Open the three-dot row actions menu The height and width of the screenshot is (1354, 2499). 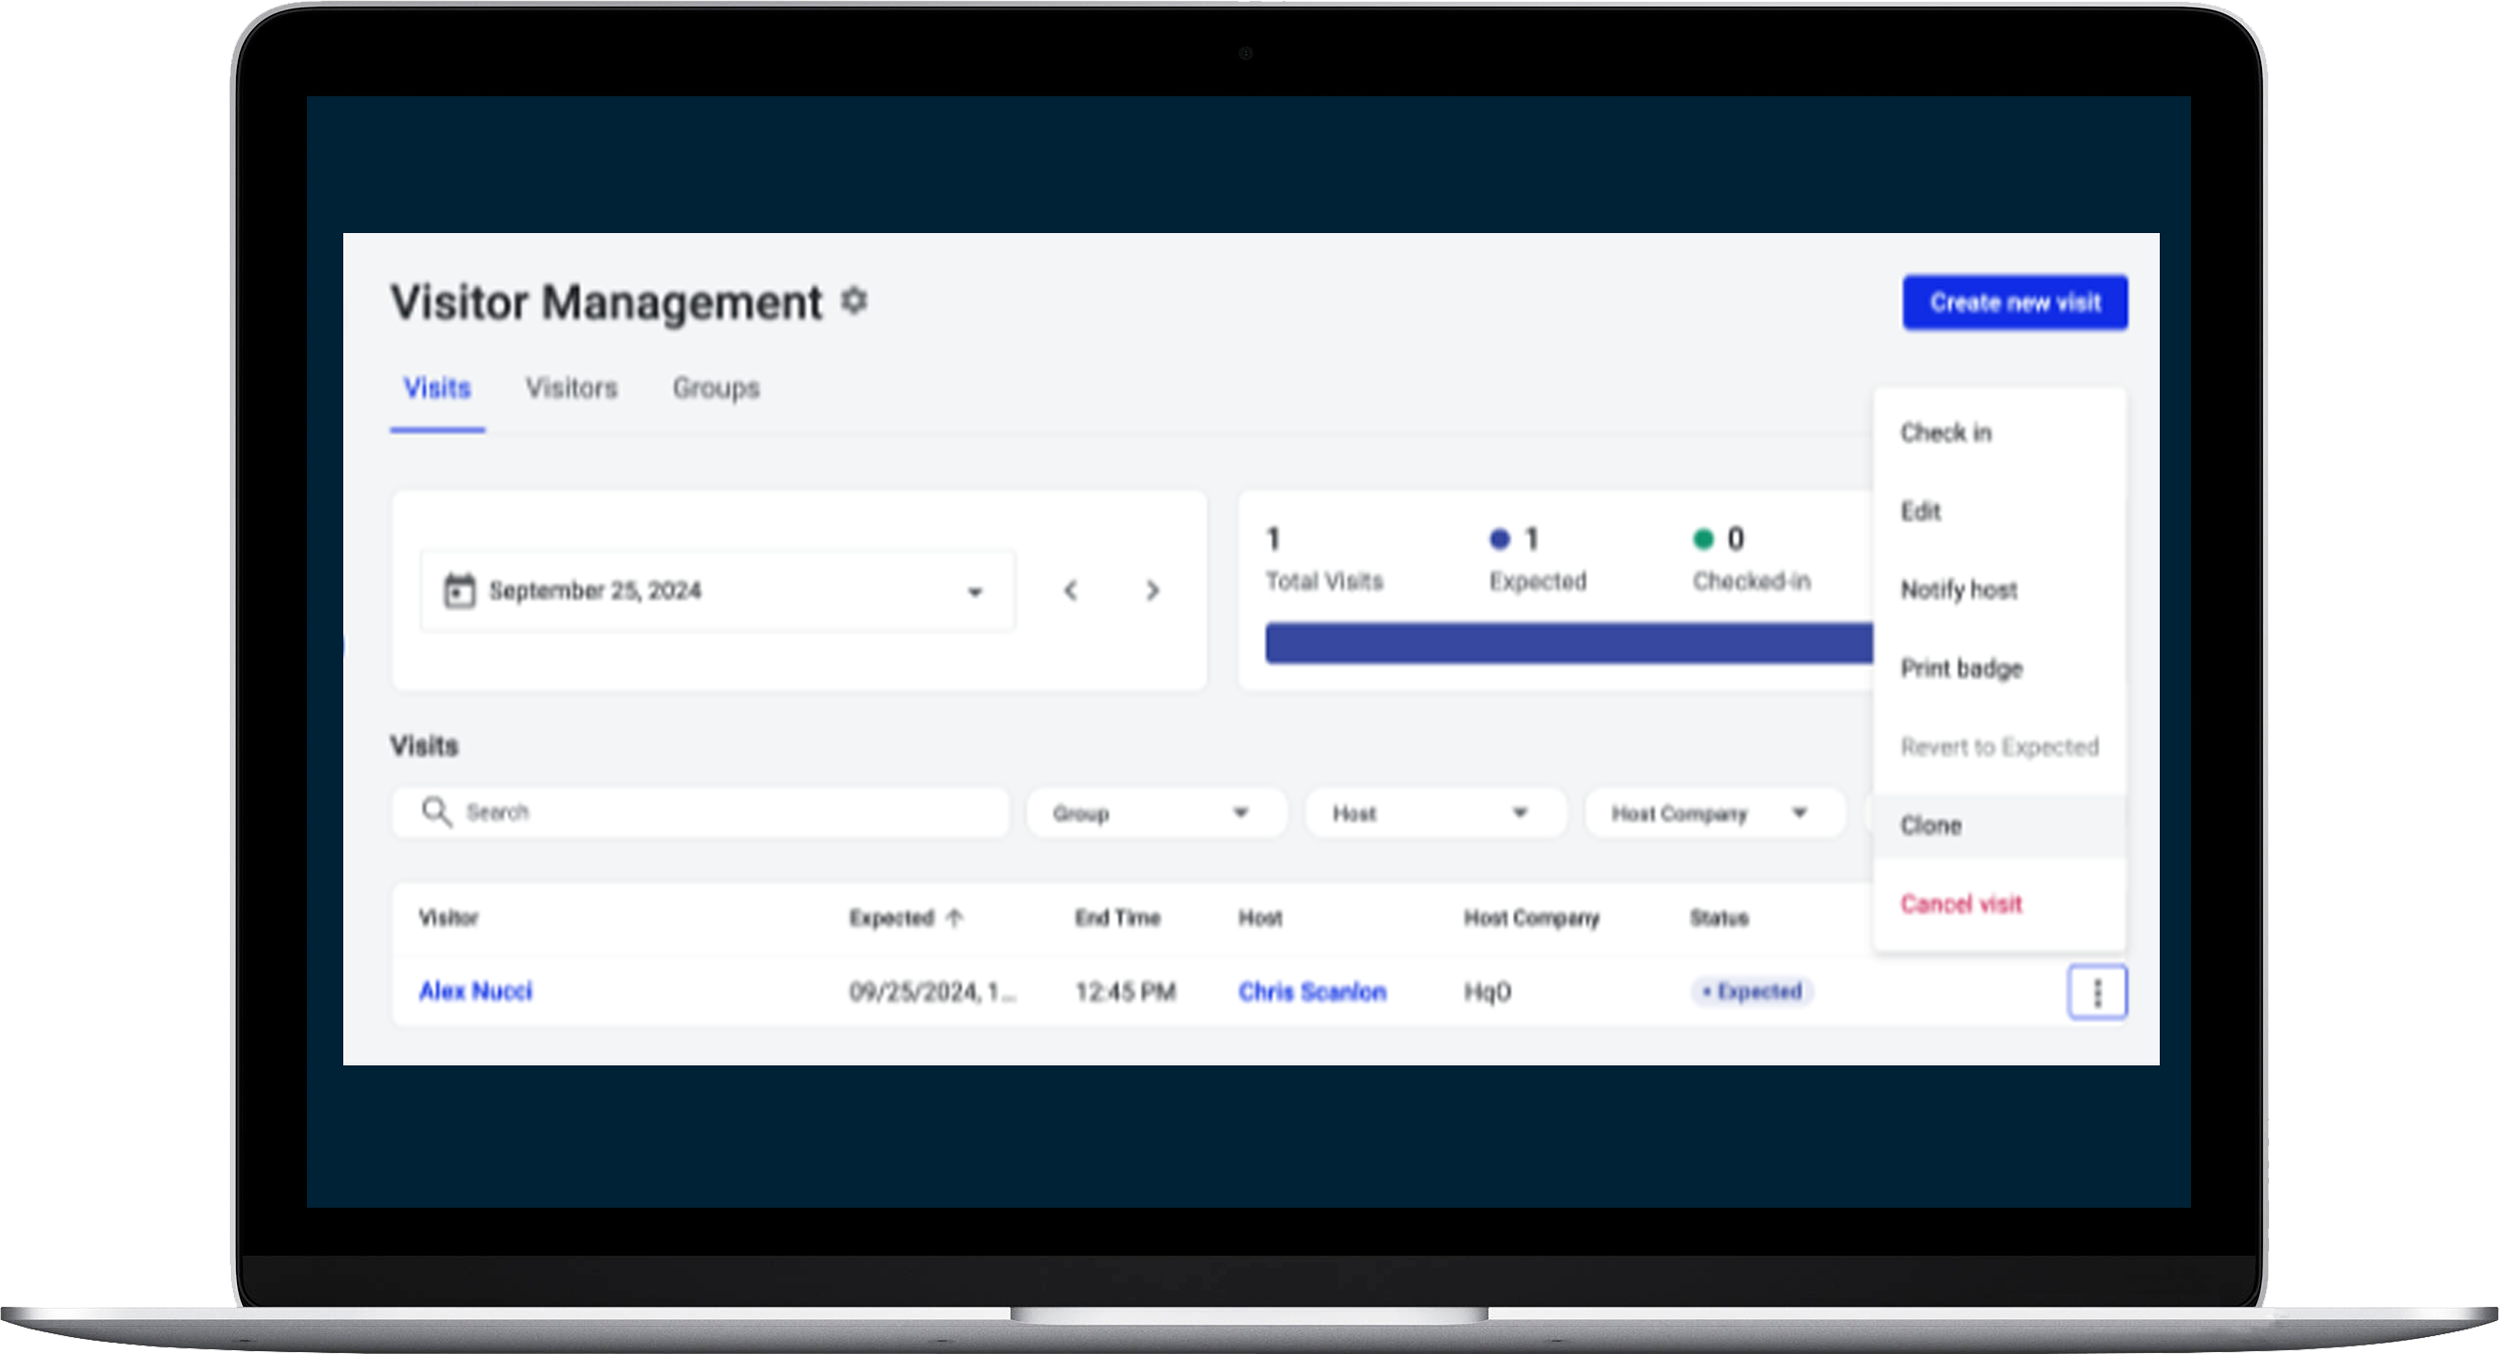(2096, 992)
